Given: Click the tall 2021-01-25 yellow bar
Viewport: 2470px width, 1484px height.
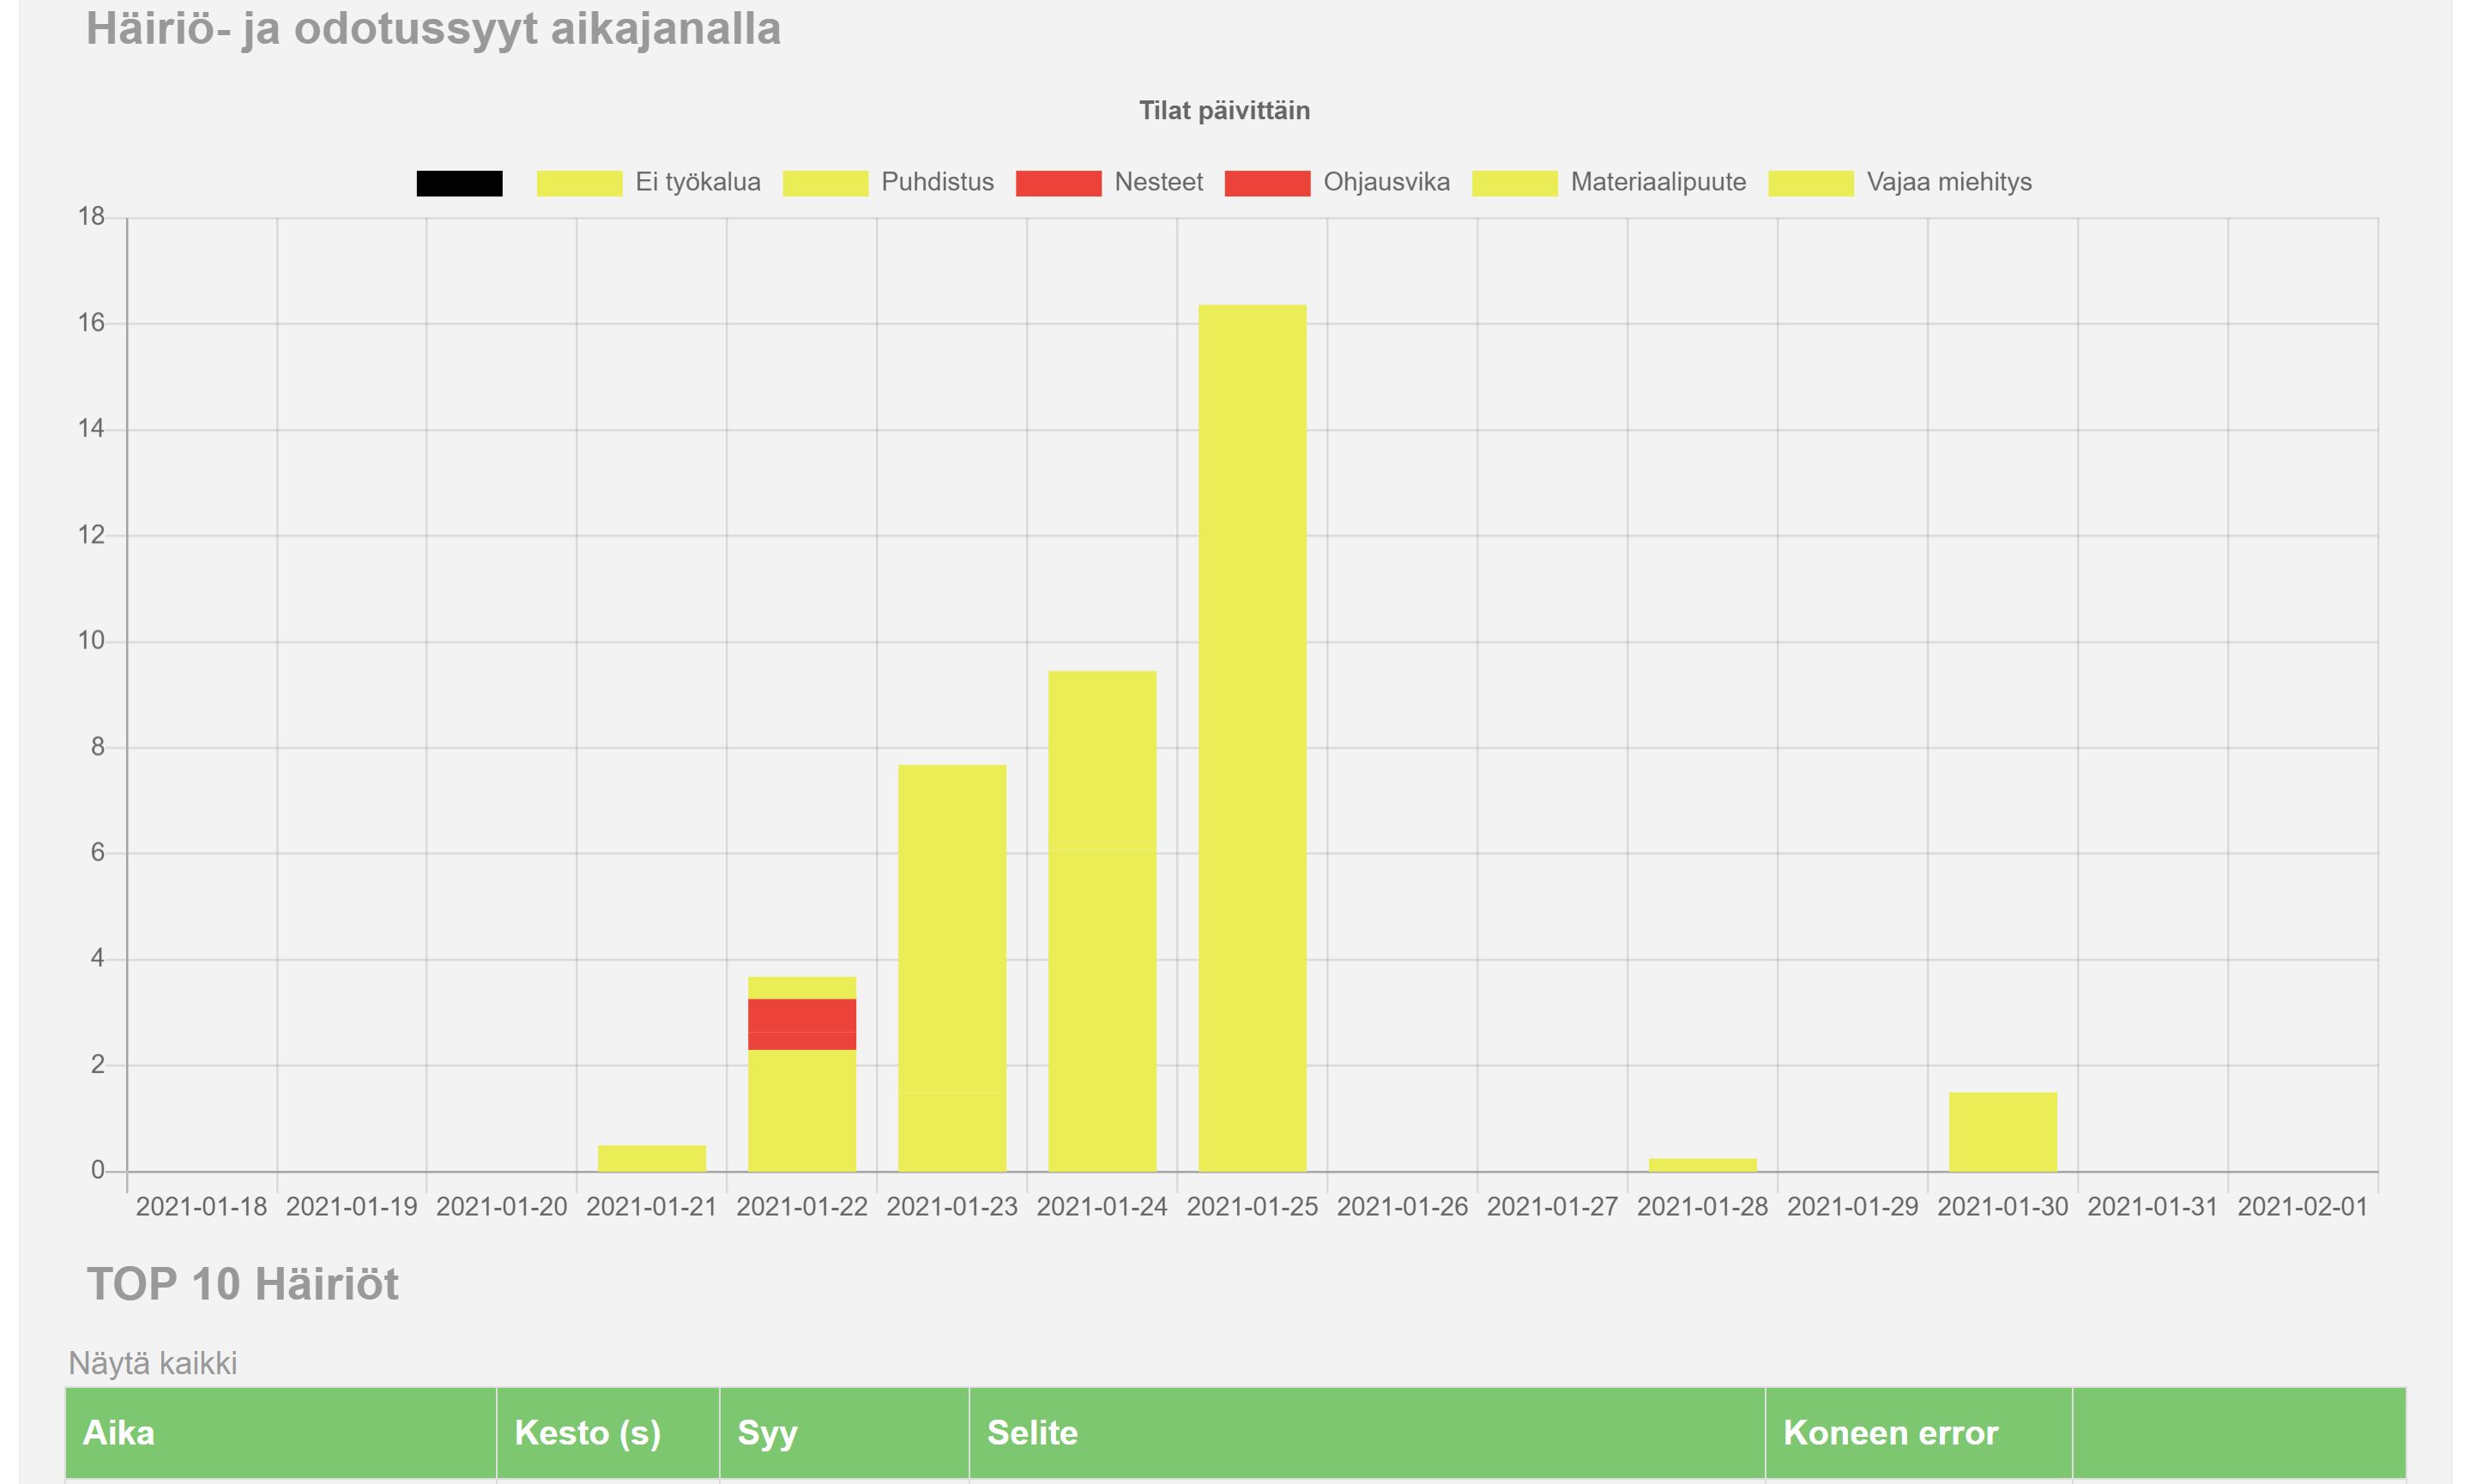Looking at the screenshot, I should pyautogui.click(x=1252, y=740).
